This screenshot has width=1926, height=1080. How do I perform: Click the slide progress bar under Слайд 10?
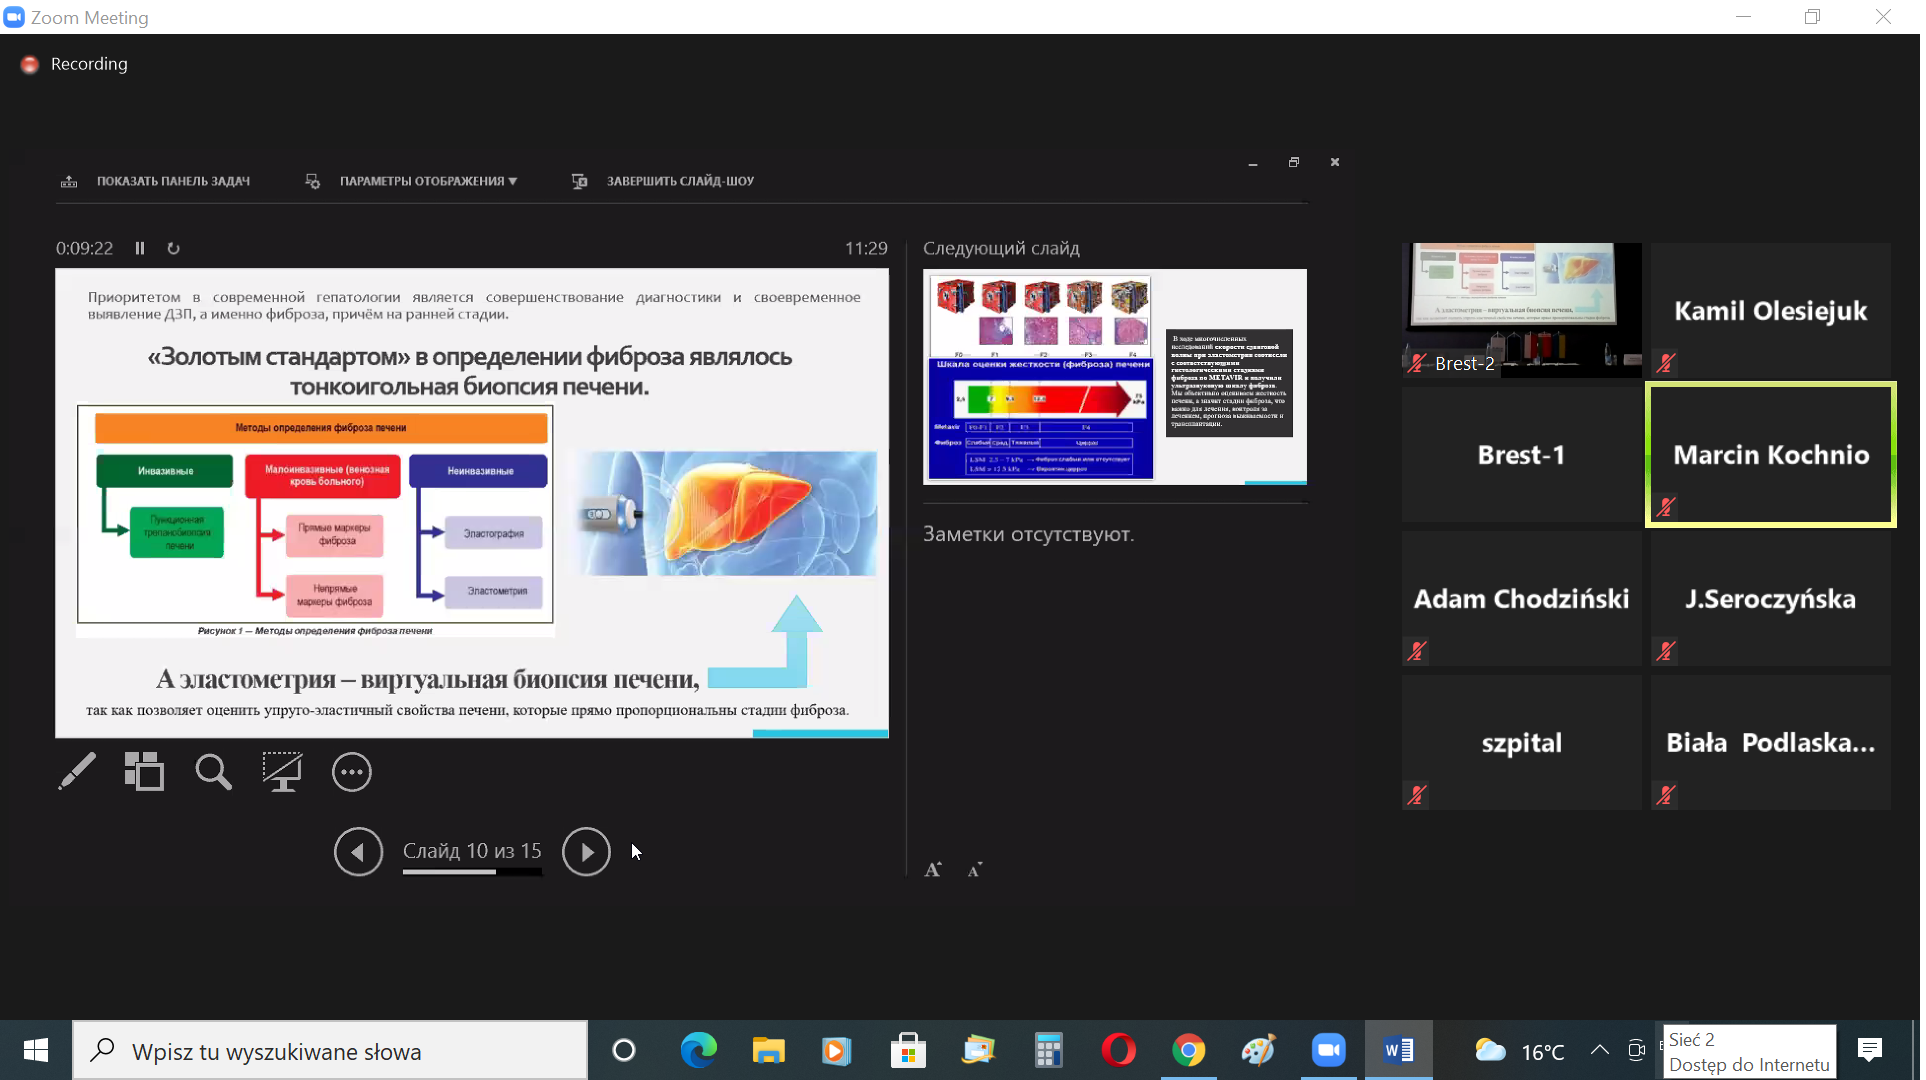click(x=472, y=873)
